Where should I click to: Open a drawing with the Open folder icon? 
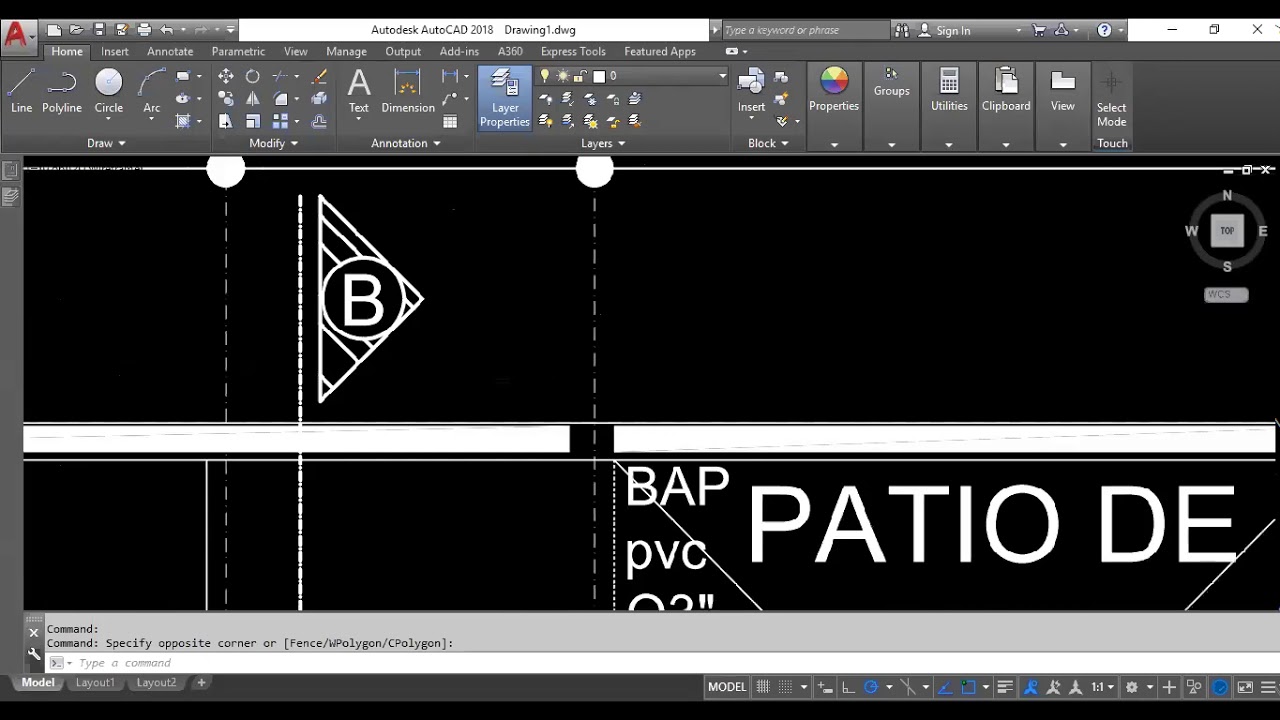click(x=76, y=30)
